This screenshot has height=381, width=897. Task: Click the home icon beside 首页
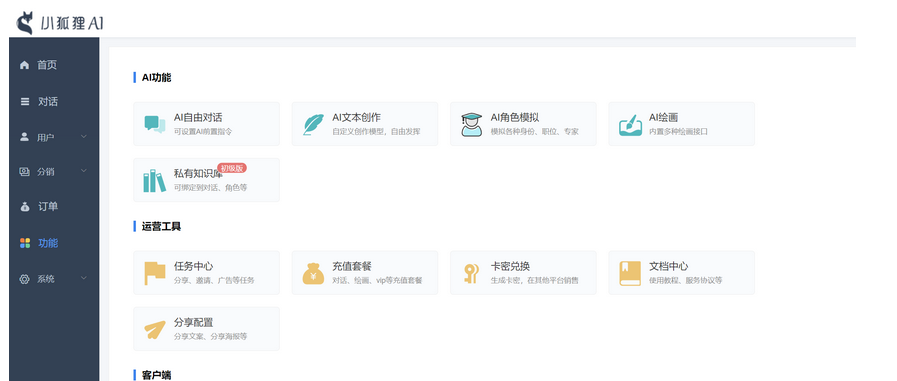[x=24, y=65]
